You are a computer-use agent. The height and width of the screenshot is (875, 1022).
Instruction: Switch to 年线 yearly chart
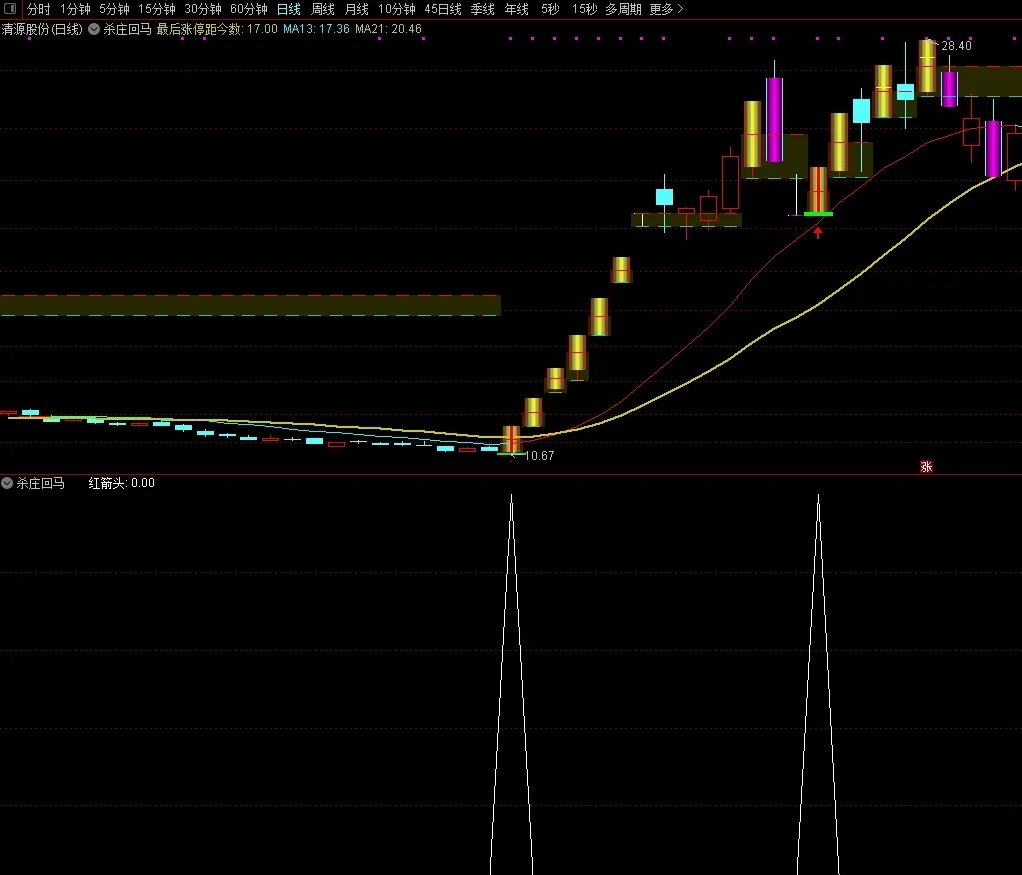[516, 9]
